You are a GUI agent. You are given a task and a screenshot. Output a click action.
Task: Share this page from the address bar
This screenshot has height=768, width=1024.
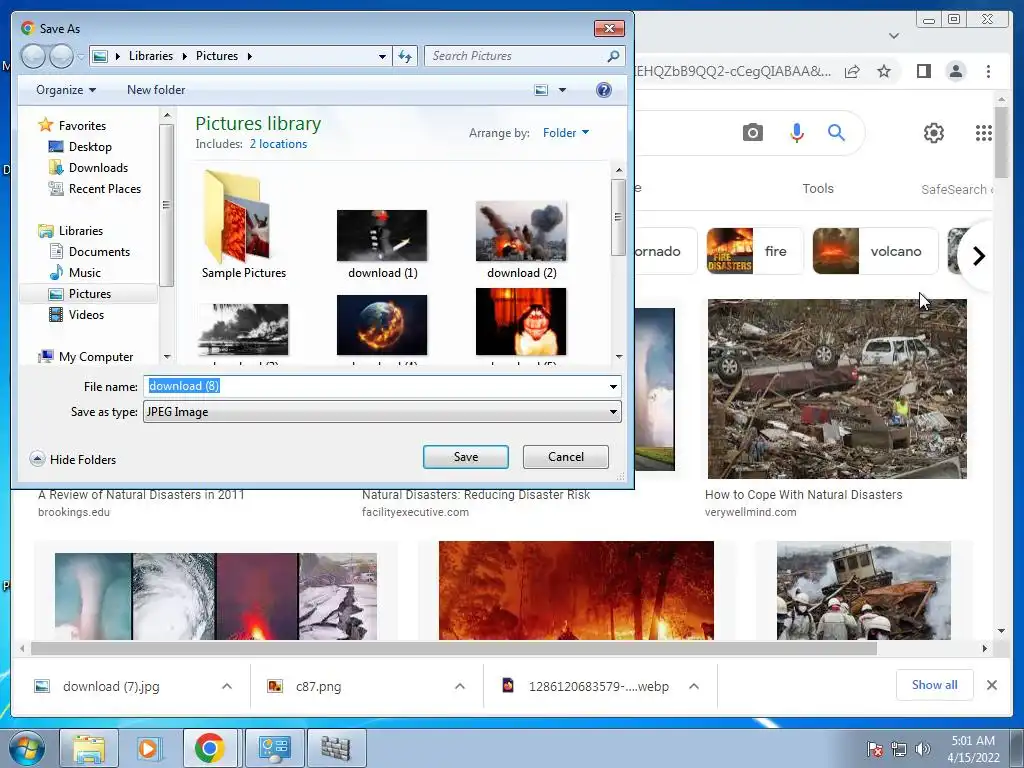coord(852,71)
